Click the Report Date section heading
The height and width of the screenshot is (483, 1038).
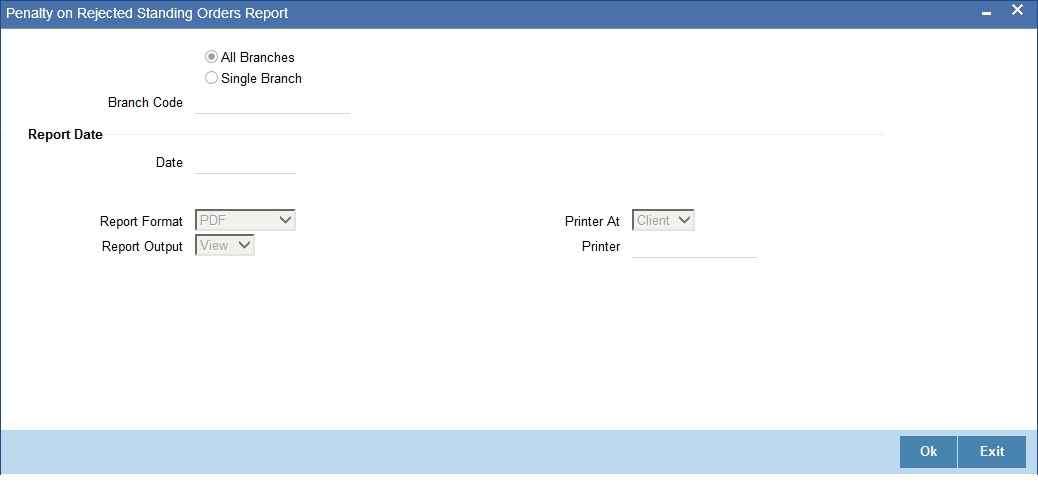pyautogui.click(x=66, y=134)
